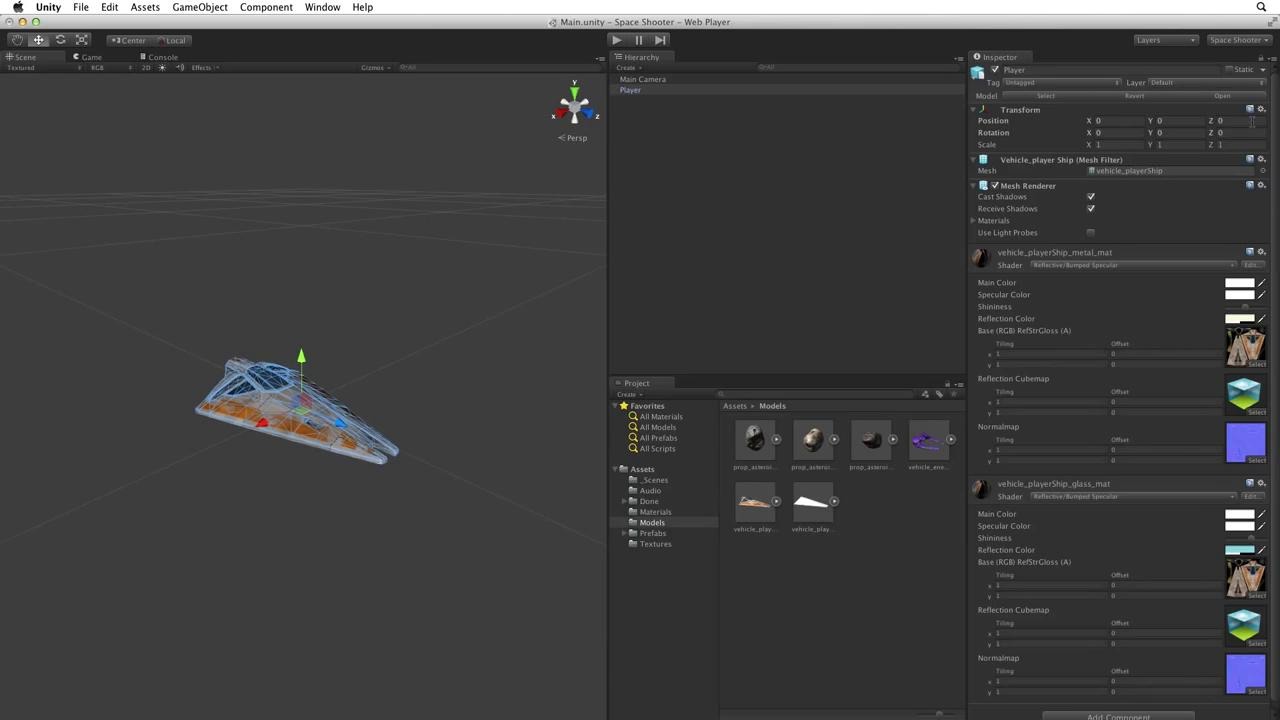The image size is (1280, 720).
Task: Open the GameObject menu
Action: tap(199, 7)
